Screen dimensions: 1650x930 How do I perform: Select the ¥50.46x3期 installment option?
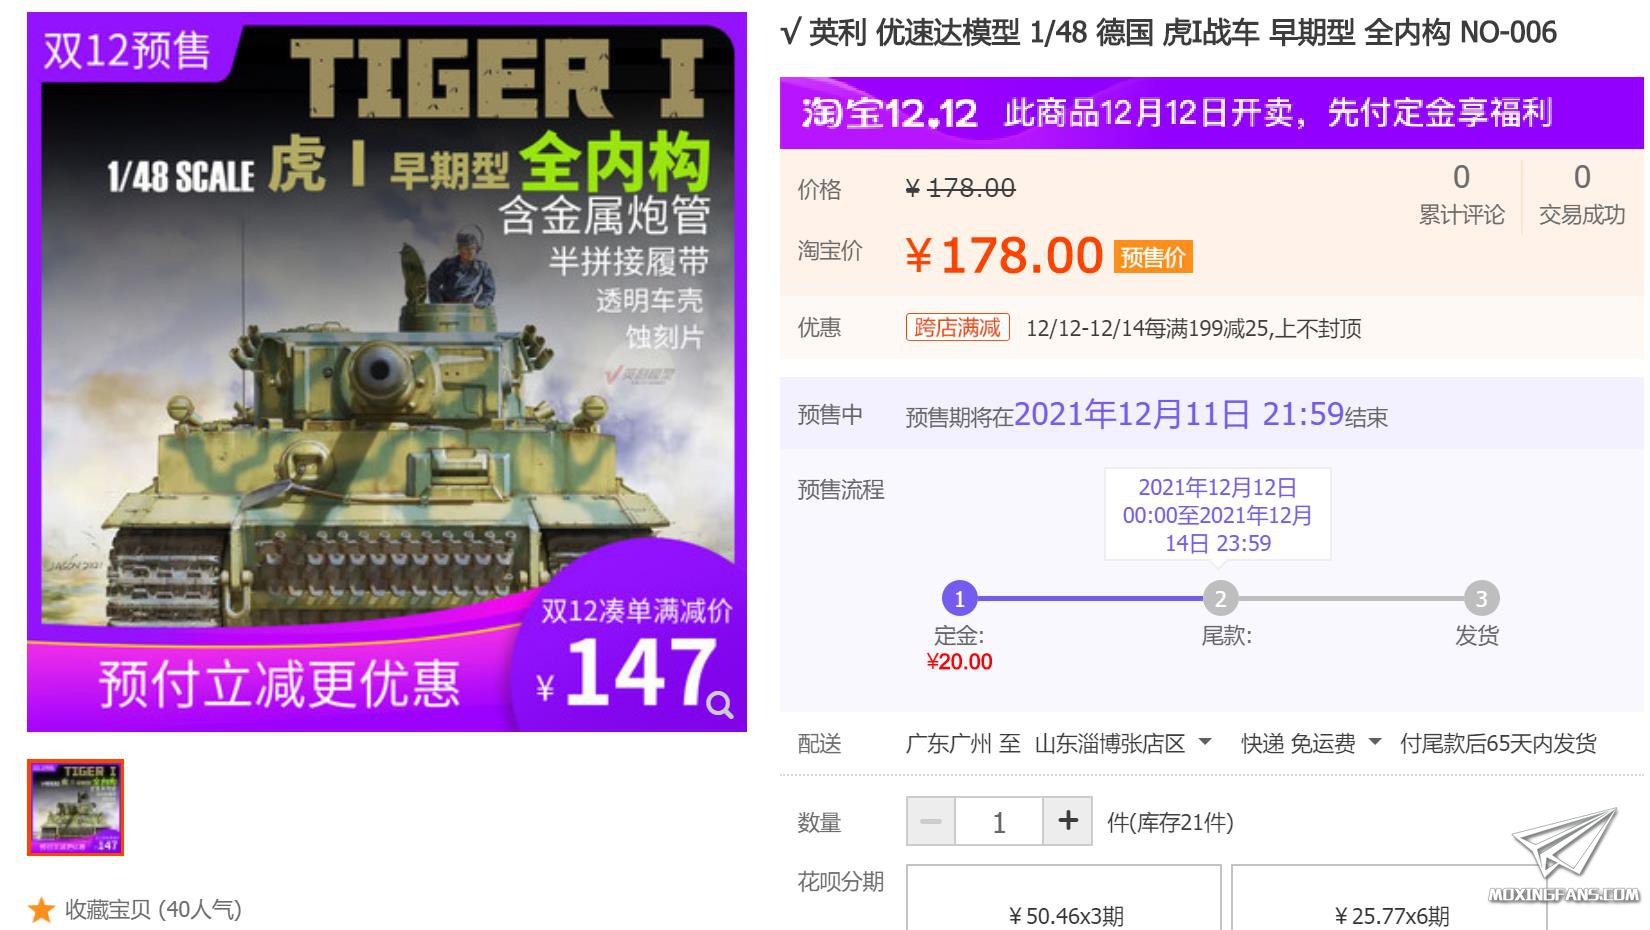click(x=1064, y=899)
